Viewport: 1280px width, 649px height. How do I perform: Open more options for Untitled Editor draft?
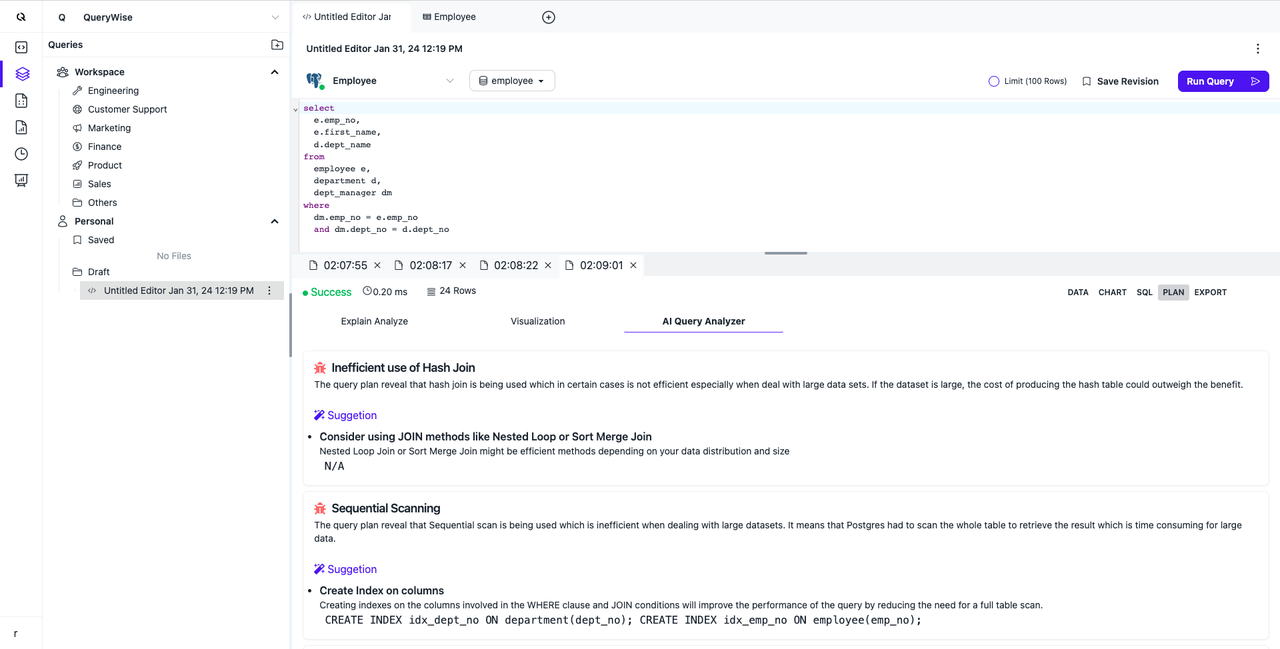point(269,291)
